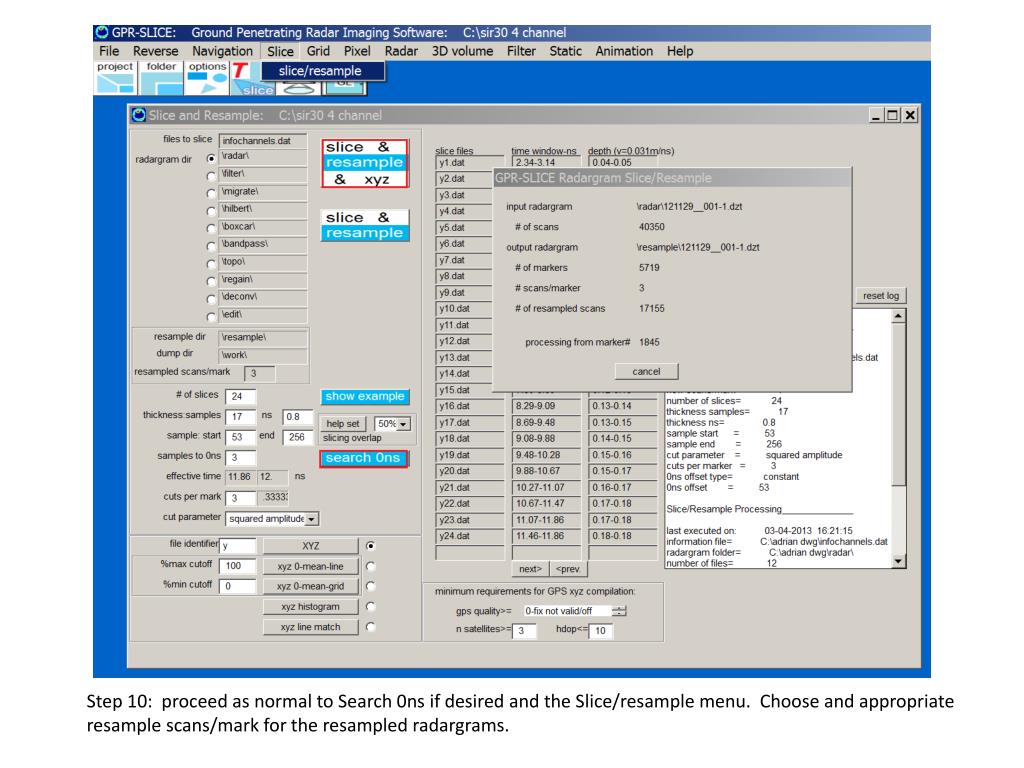
Task: Select the \deconv\ radargram directory radio button
Action: coord(210,299)
